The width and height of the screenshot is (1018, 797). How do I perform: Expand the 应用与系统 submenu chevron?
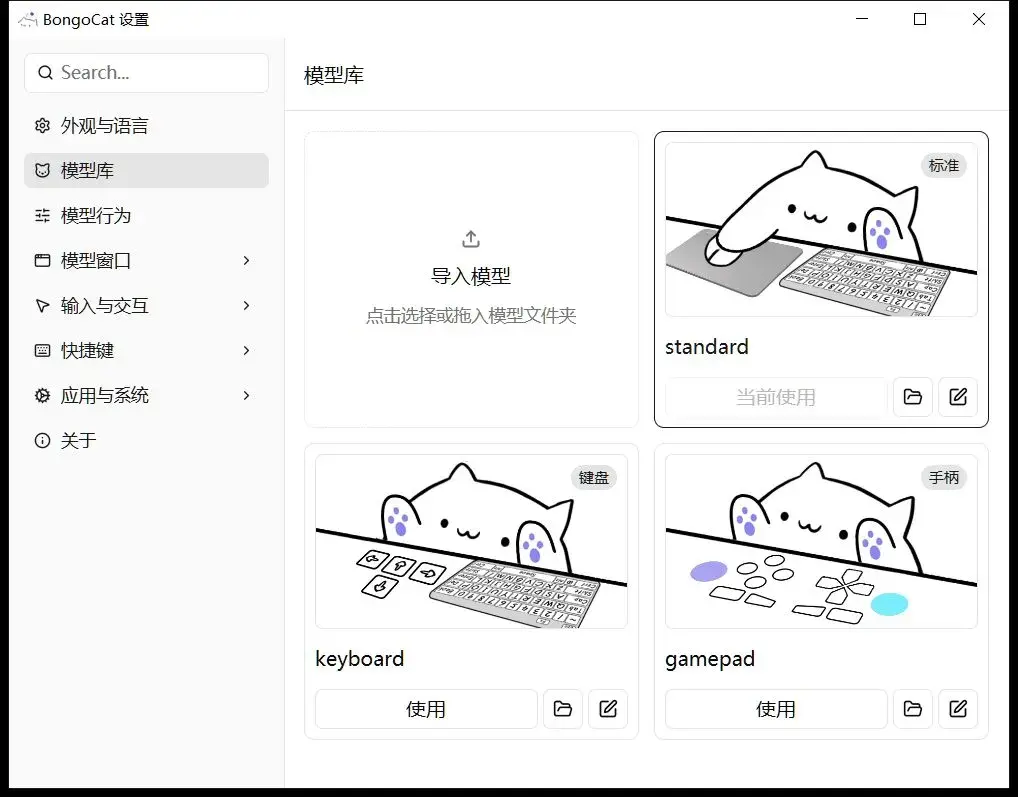(x=246, y=395)
